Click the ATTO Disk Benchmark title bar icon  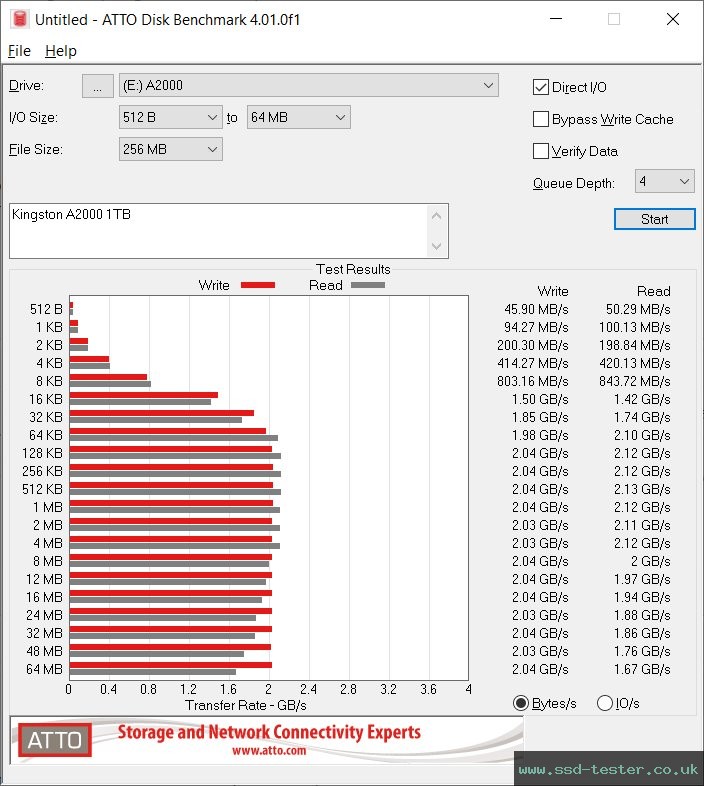(20, 19)
